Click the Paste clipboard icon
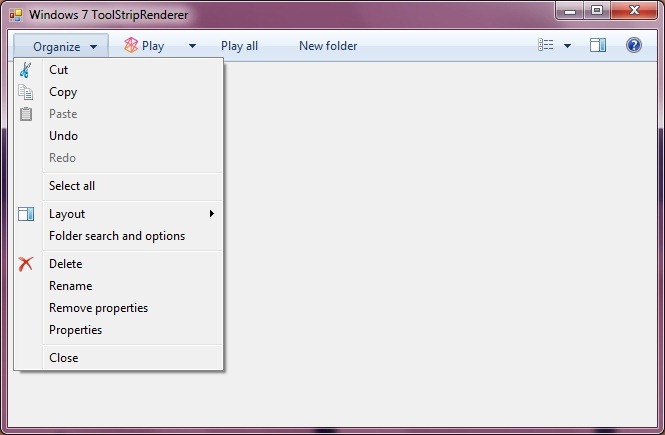The height and width of the screenshot is (435, 665). pos(26,114)
